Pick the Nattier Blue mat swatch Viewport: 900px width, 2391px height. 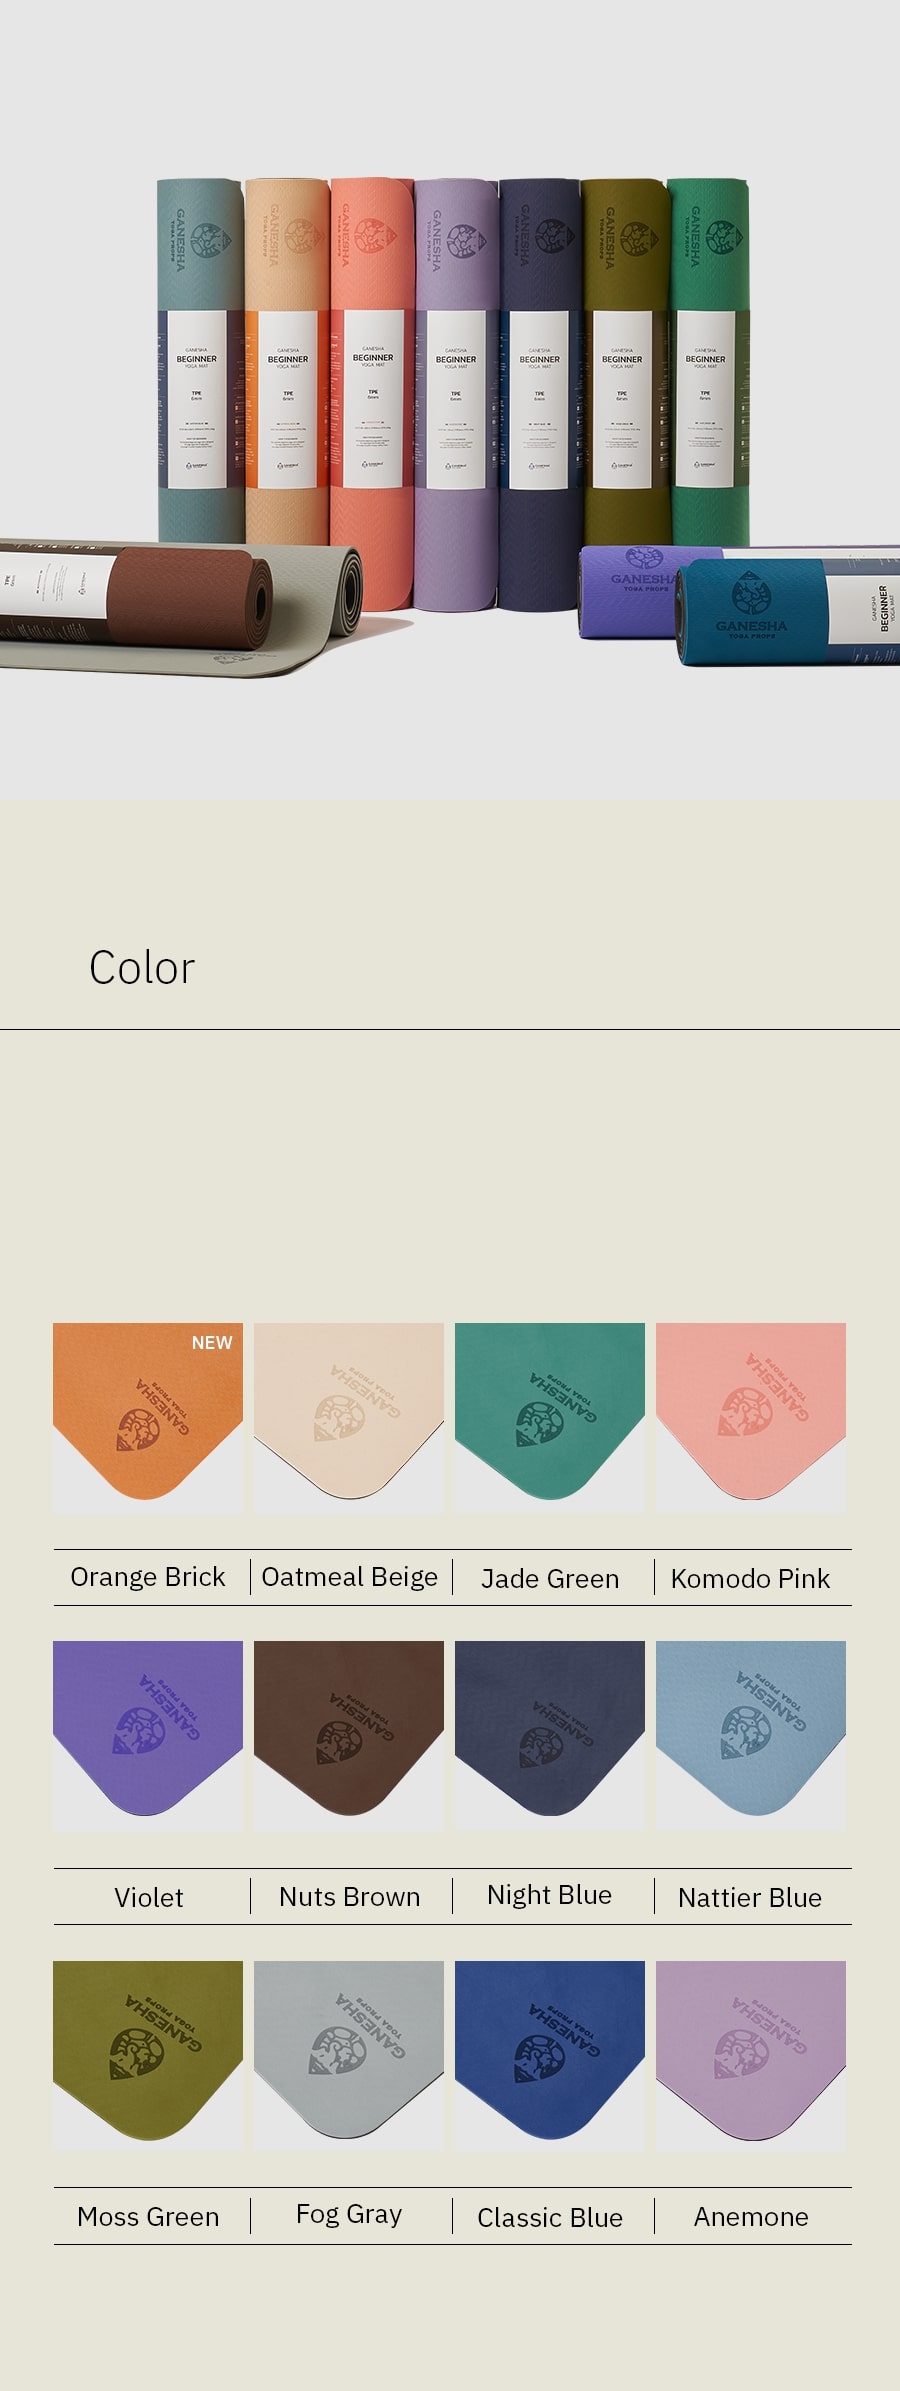751,1735
